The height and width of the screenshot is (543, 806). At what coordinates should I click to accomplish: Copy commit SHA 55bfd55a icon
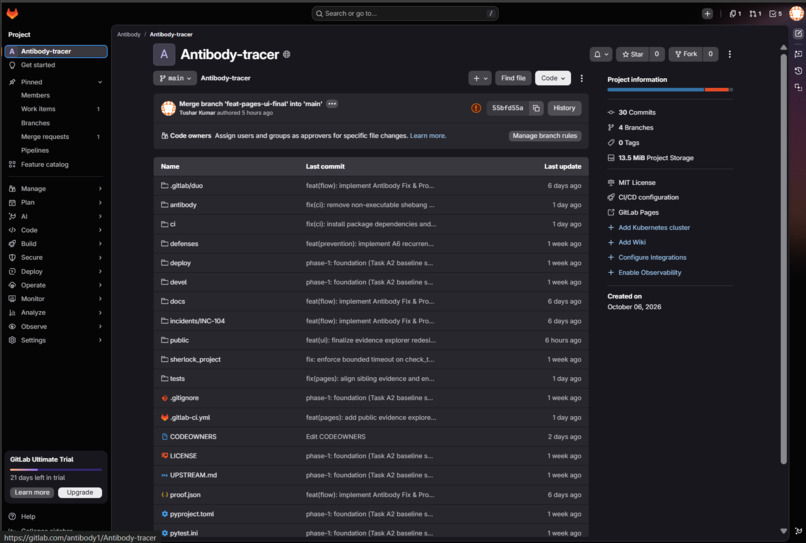coord(536,108)
